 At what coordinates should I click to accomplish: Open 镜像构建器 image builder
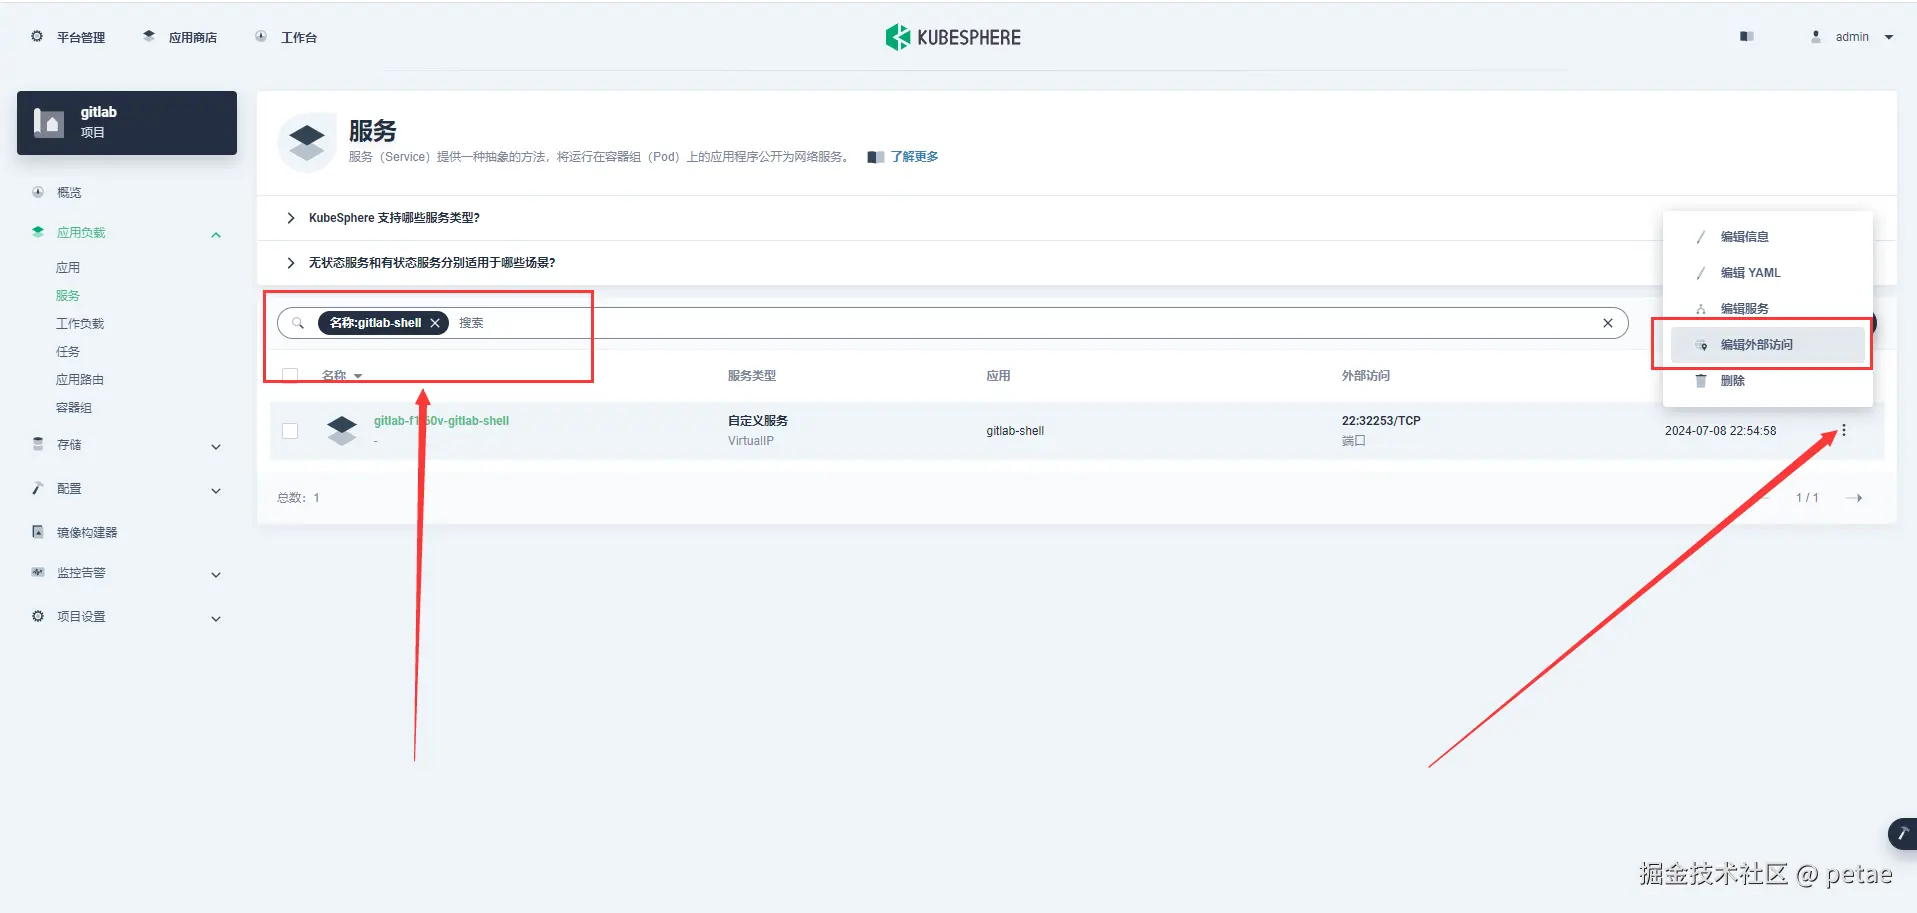pyautogui.click(x=87, y=532)
